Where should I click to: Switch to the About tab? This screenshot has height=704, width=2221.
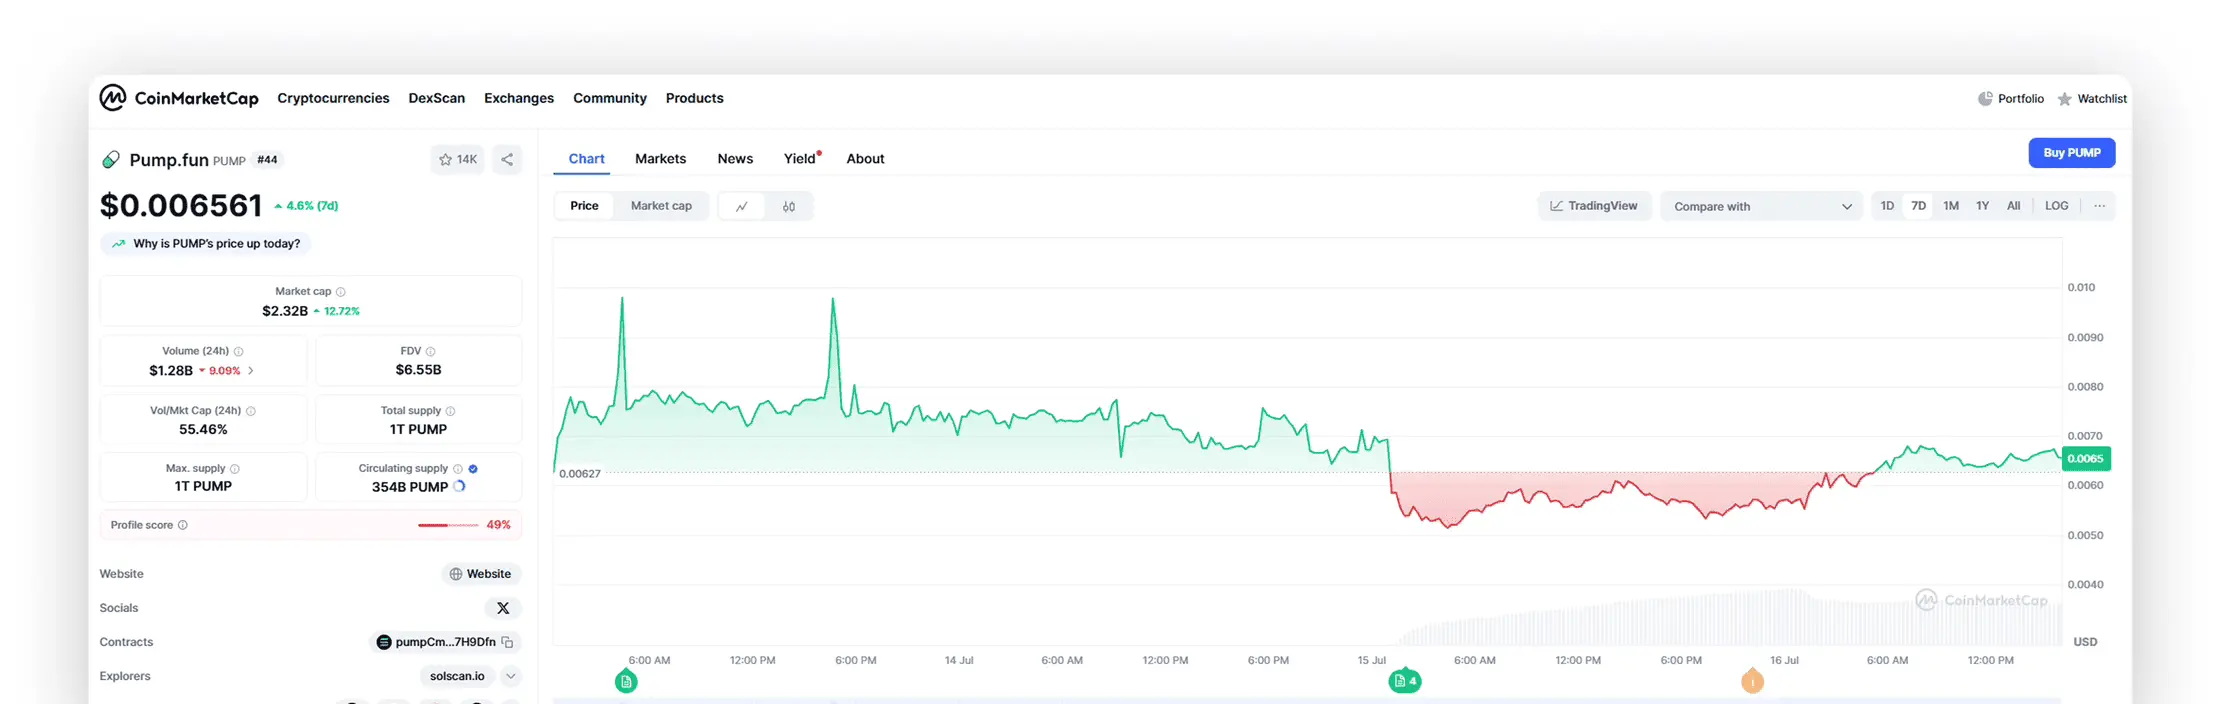(x=866, y=159)
